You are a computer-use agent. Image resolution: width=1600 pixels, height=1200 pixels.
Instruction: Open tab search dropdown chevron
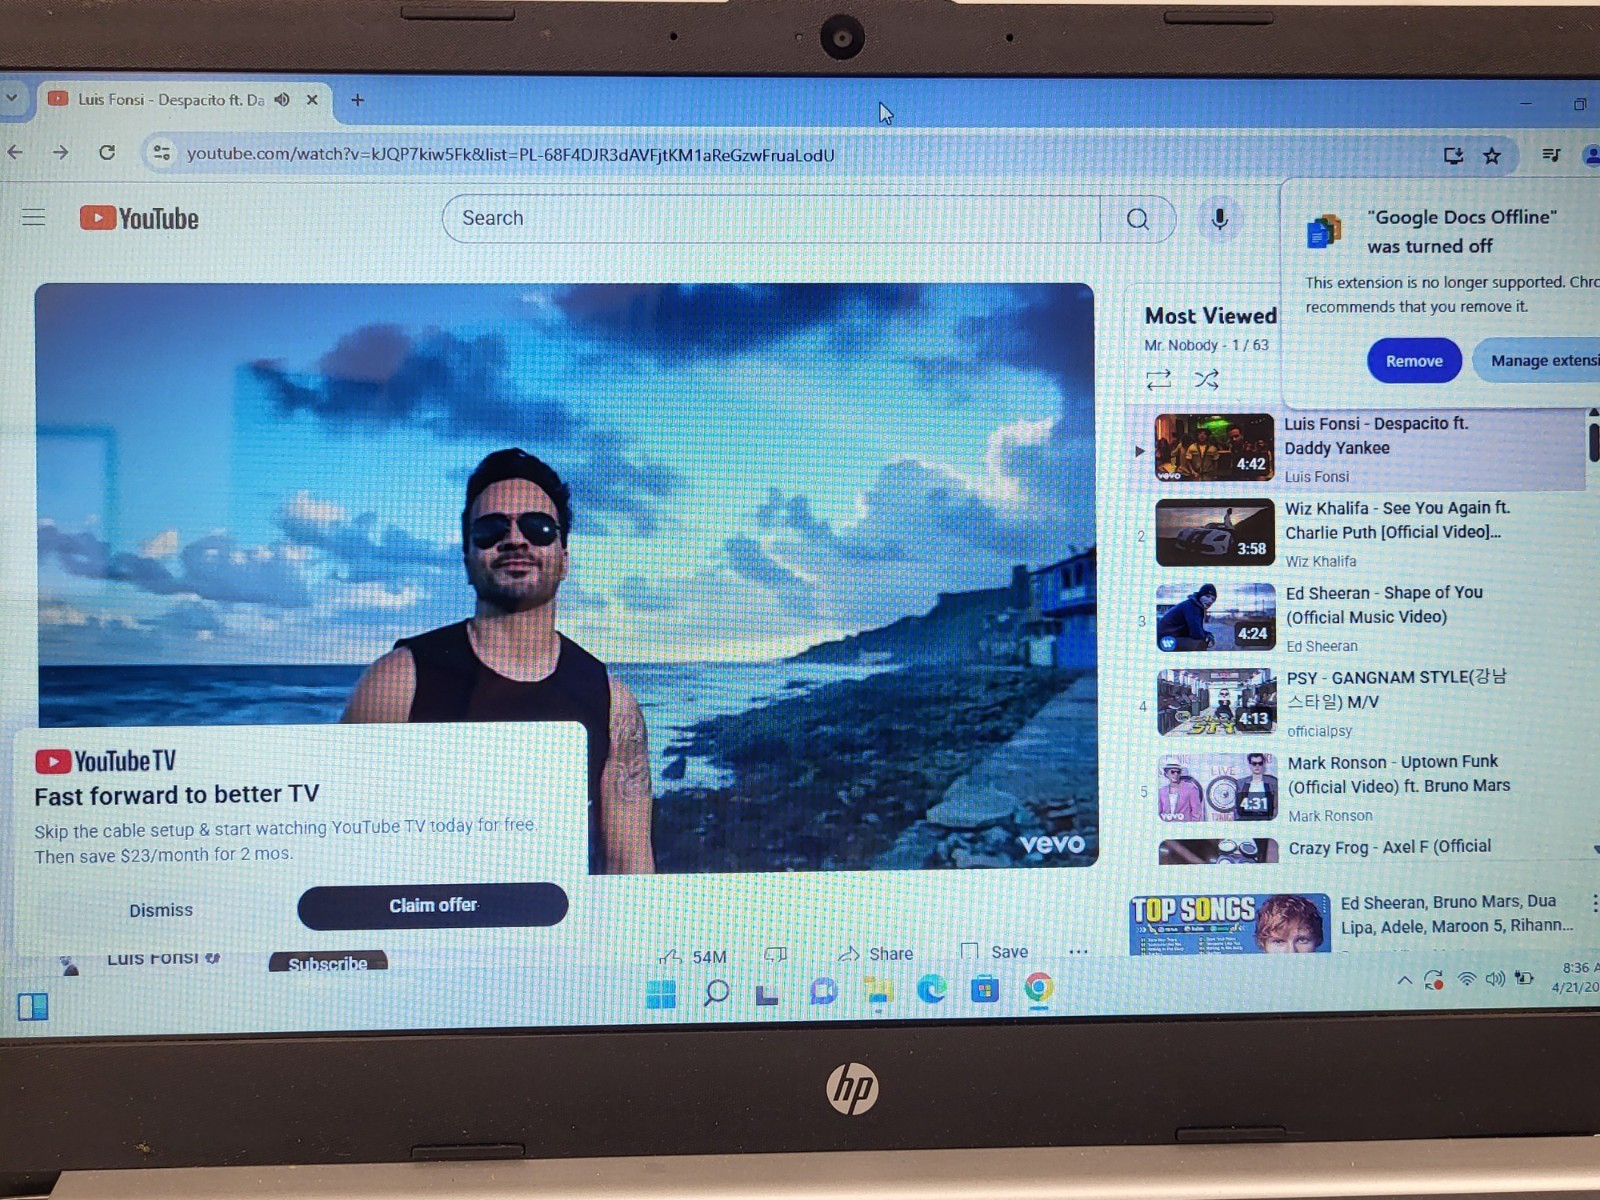point(11,98)
